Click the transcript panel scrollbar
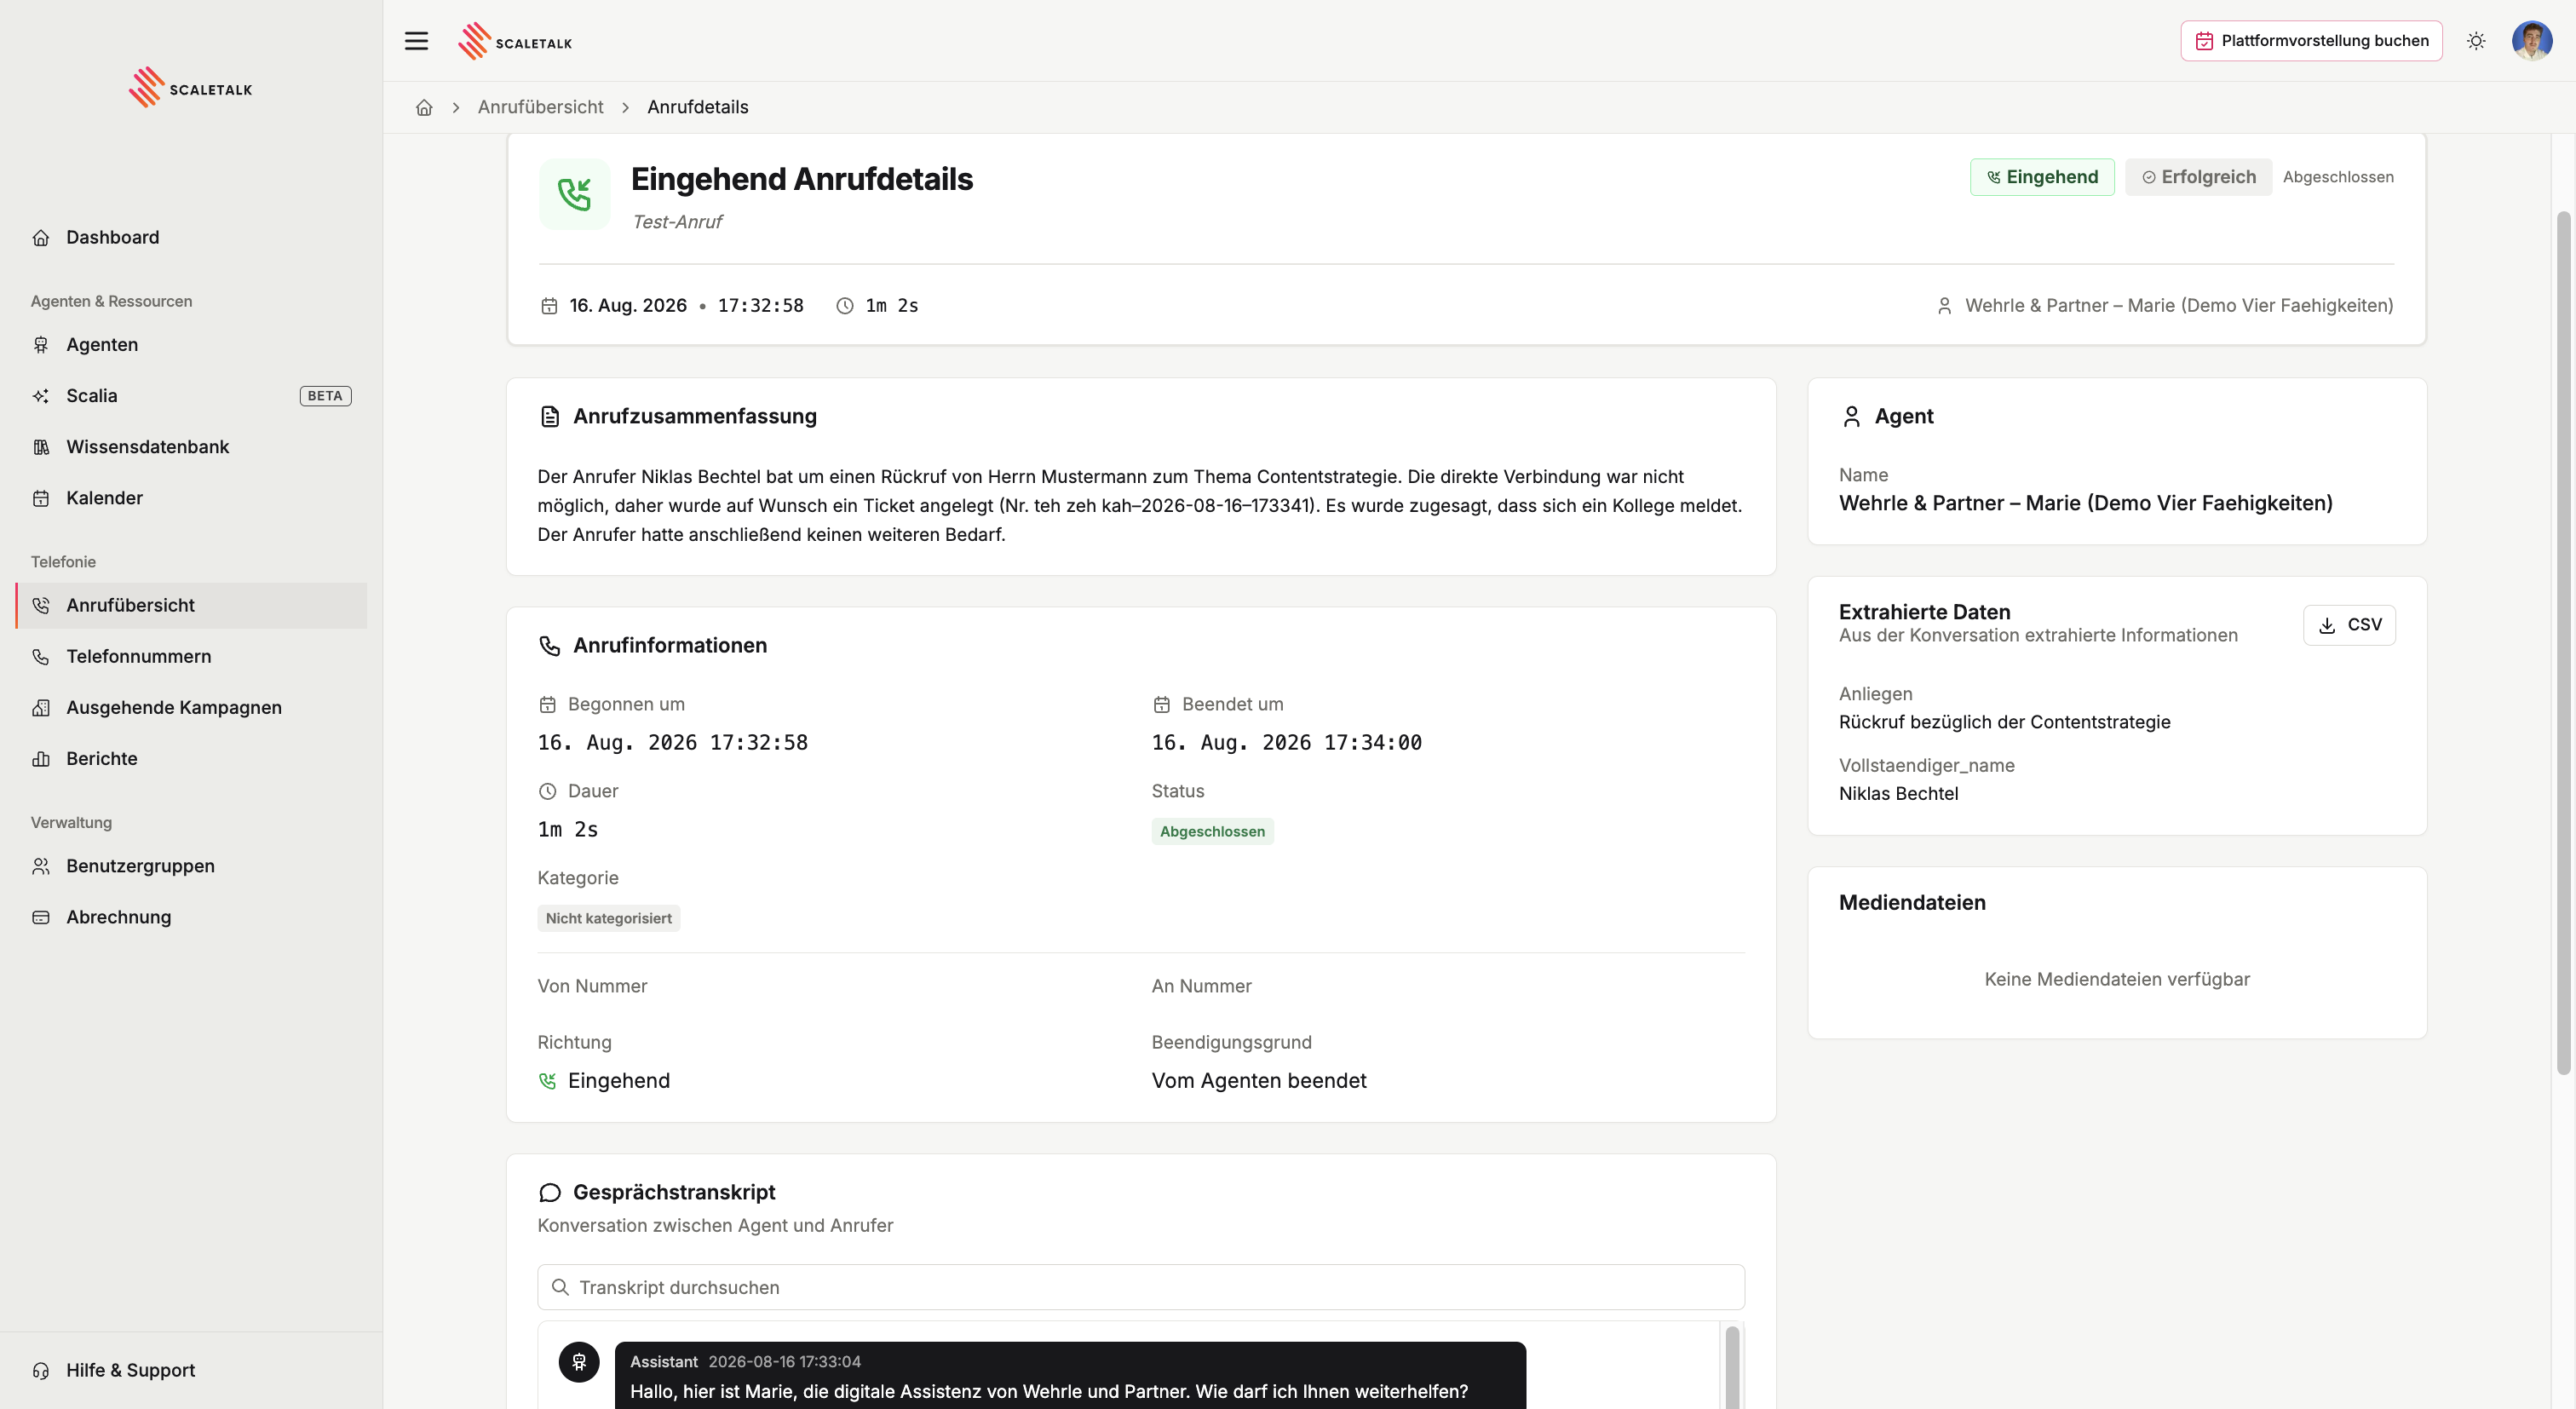2576x1409 pixels. tap(1732, 1367)
